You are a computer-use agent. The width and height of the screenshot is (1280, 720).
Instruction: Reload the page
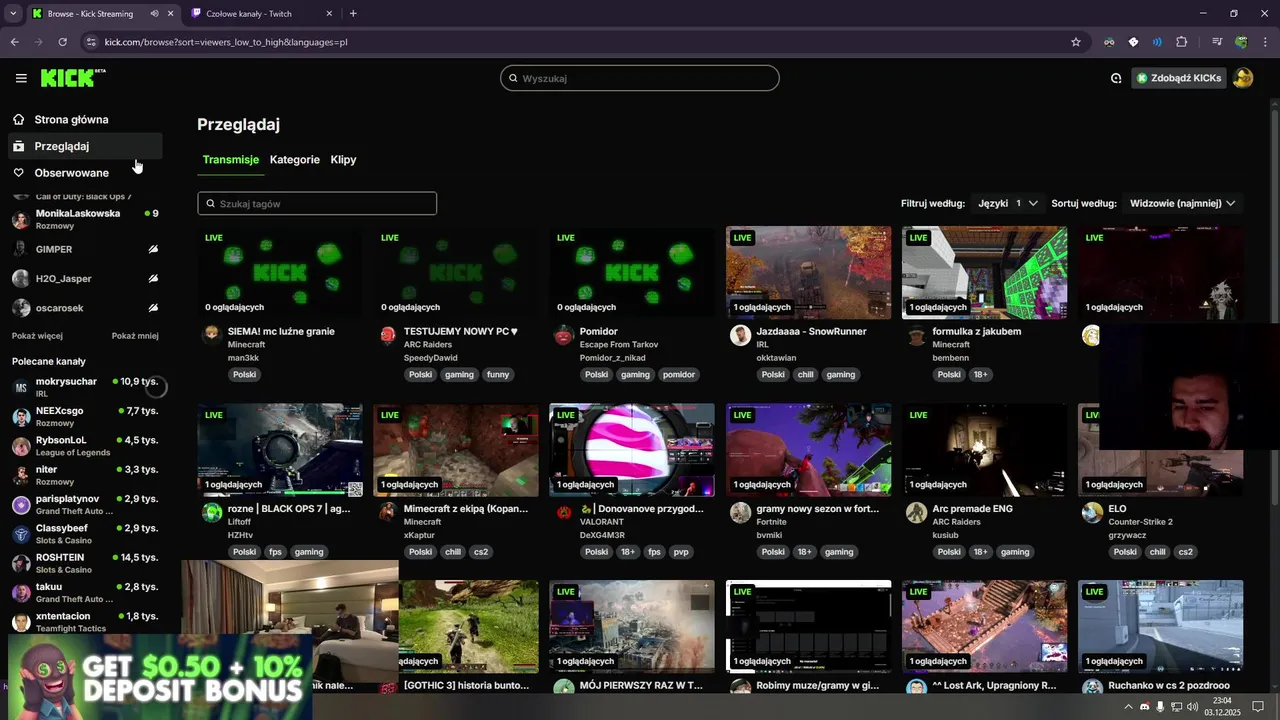point(62,42)
